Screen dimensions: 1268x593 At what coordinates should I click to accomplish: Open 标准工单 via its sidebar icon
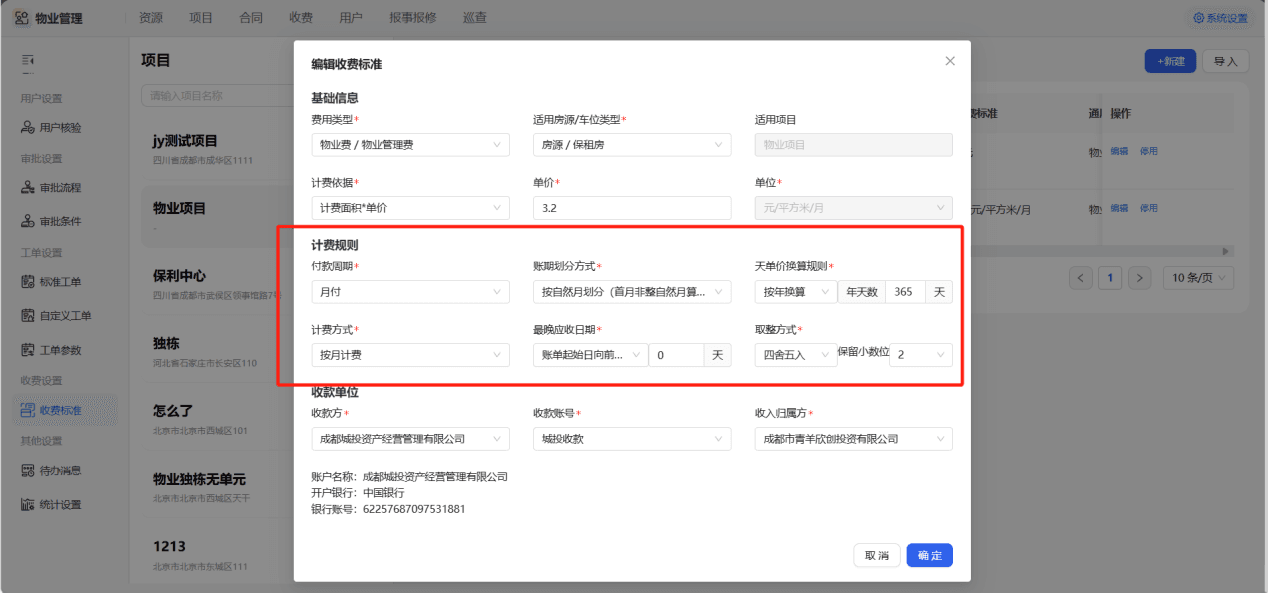click(x=28, y=281)
